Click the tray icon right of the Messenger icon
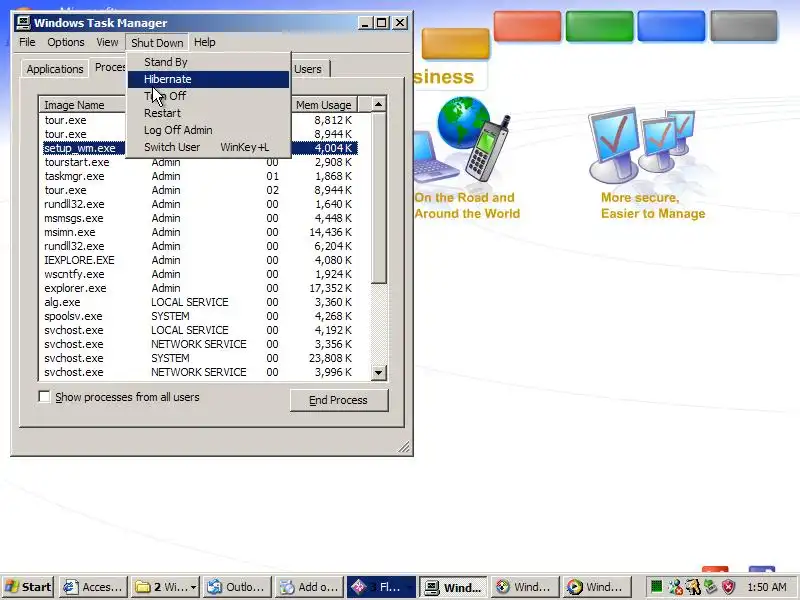Screen dimensions: 800x600 693,587
